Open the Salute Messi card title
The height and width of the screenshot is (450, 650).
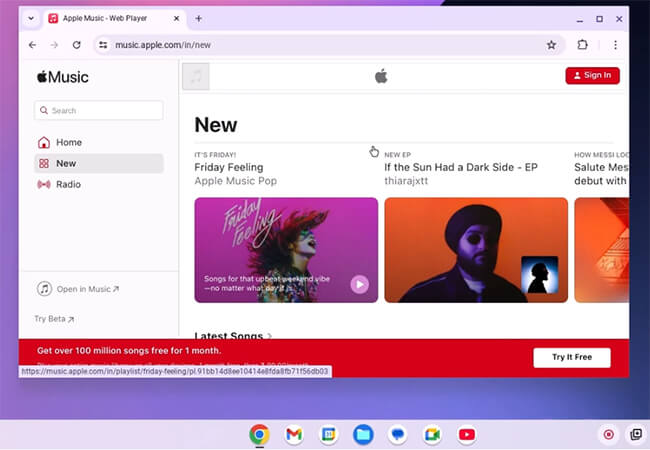[x=601, y=174]
